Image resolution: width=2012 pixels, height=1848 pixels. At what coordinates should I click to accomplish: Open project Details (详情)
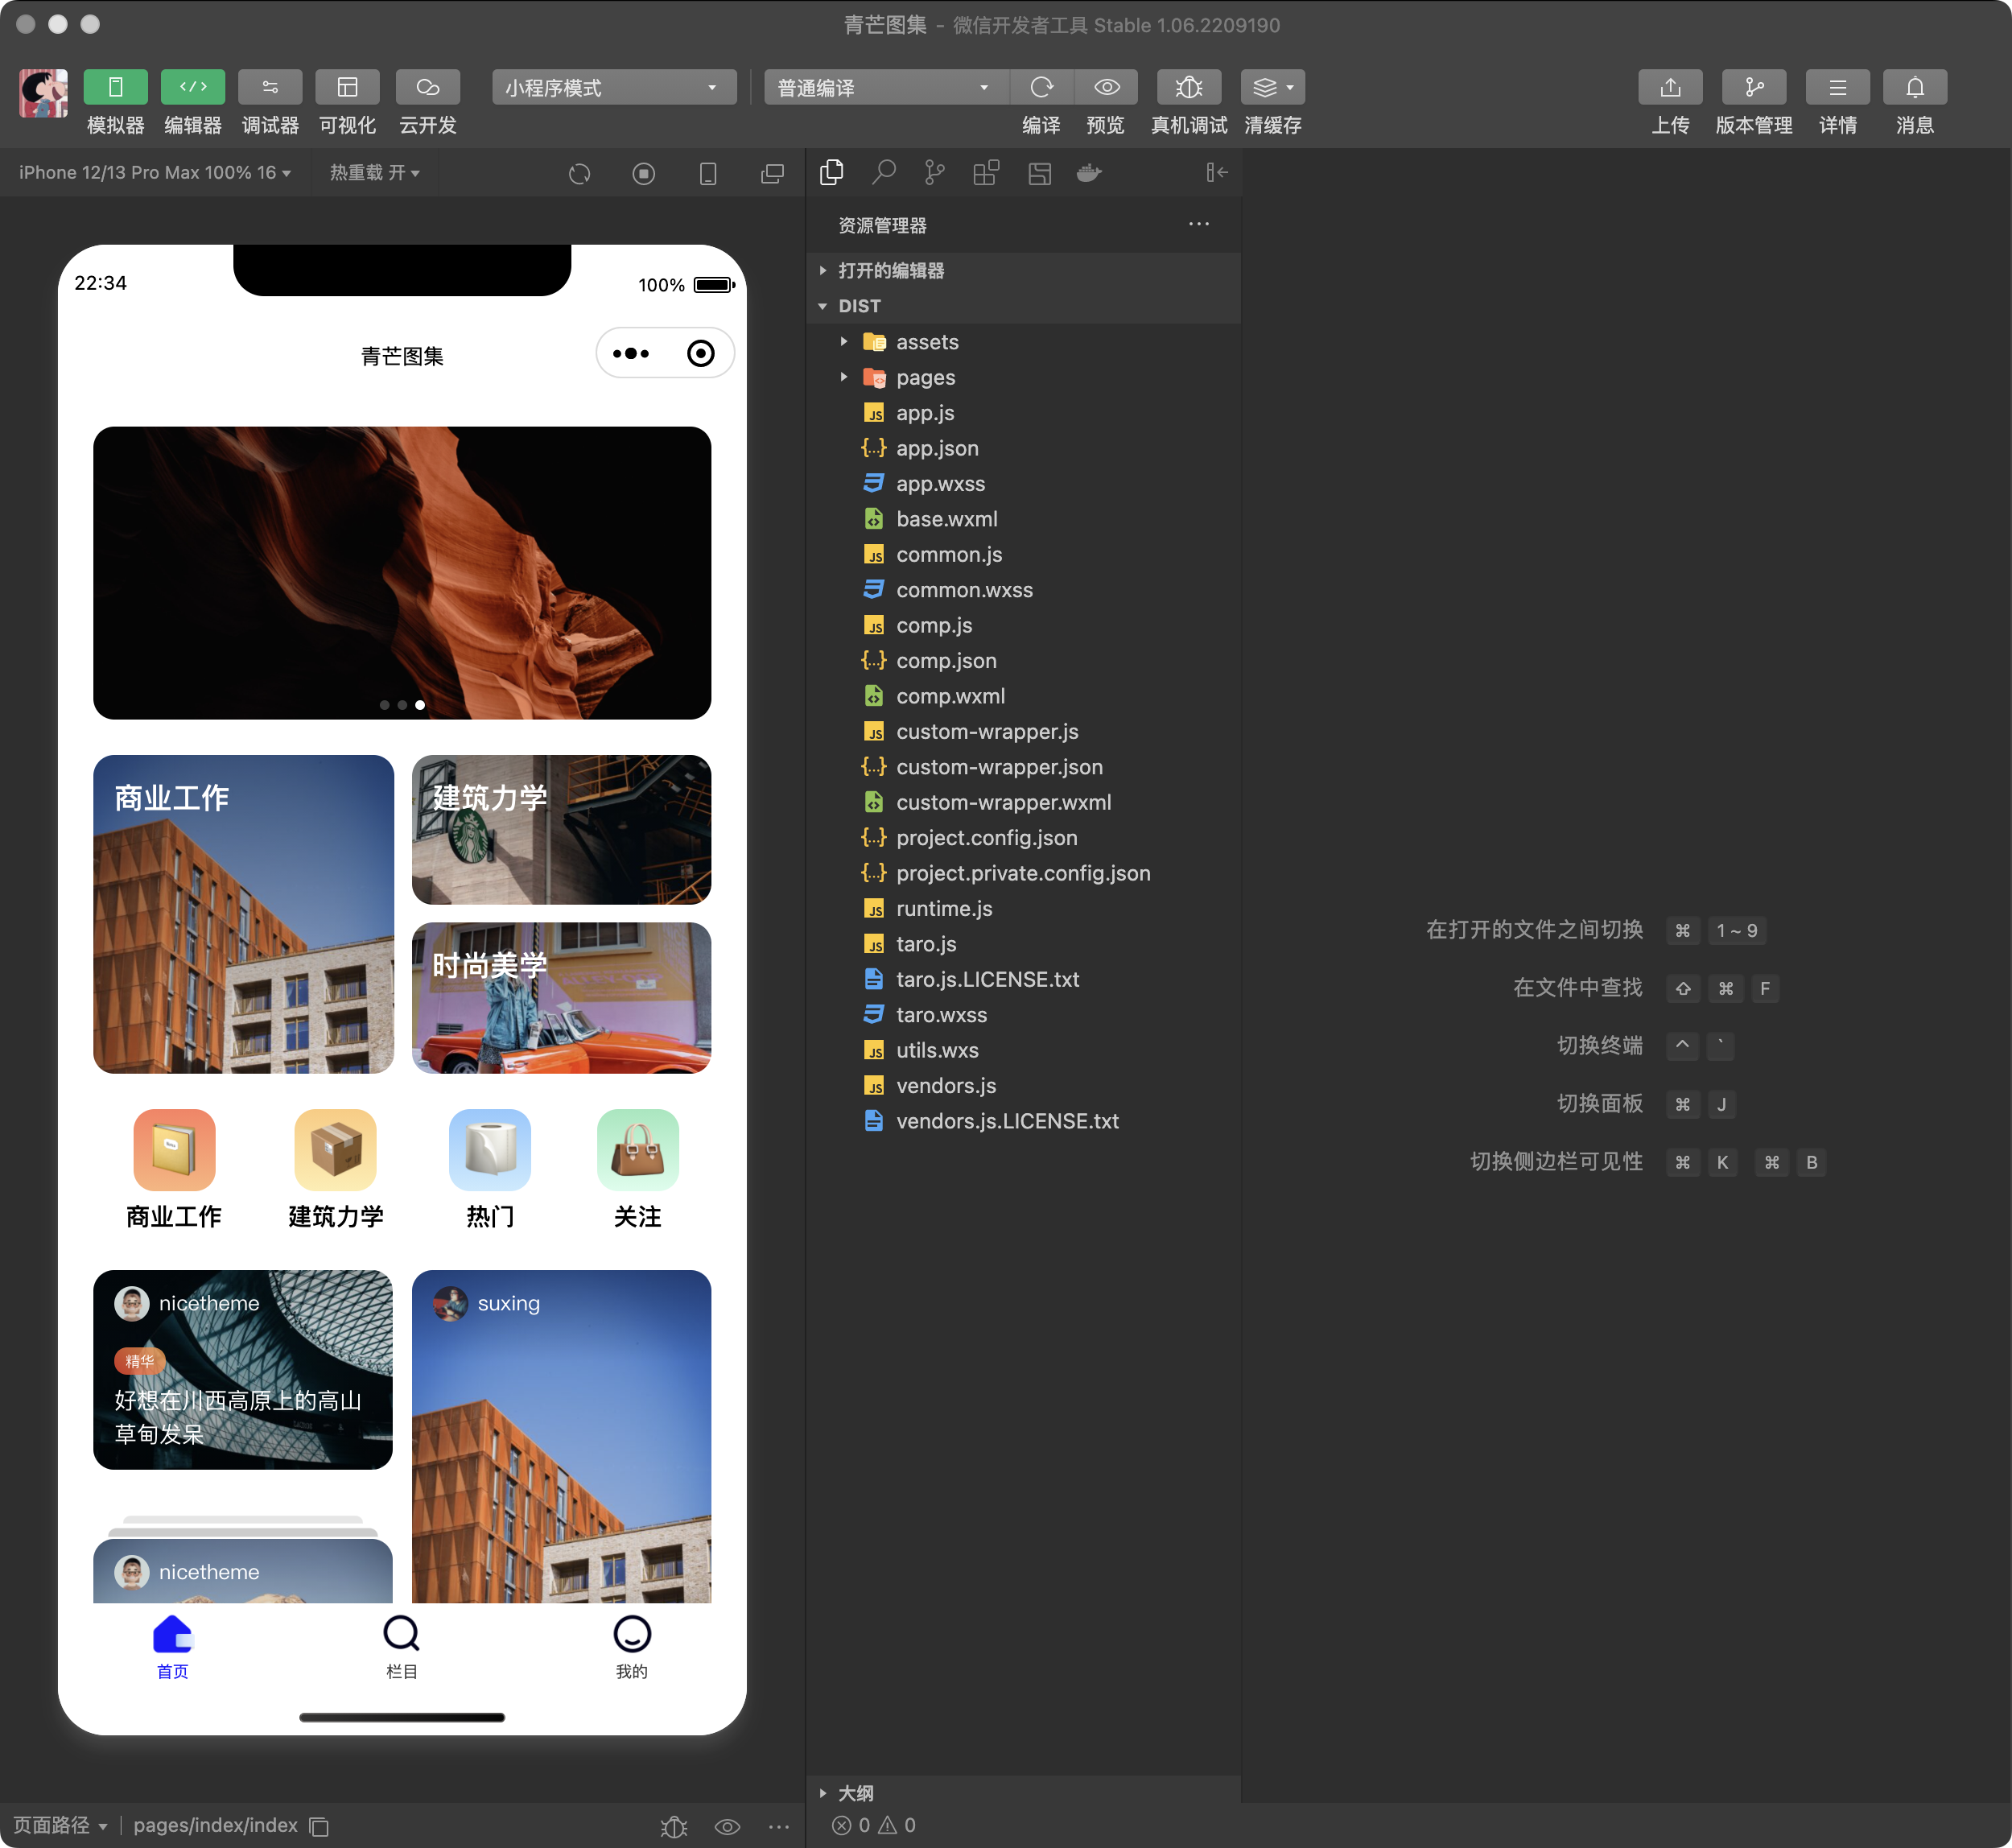point(1838,88)
